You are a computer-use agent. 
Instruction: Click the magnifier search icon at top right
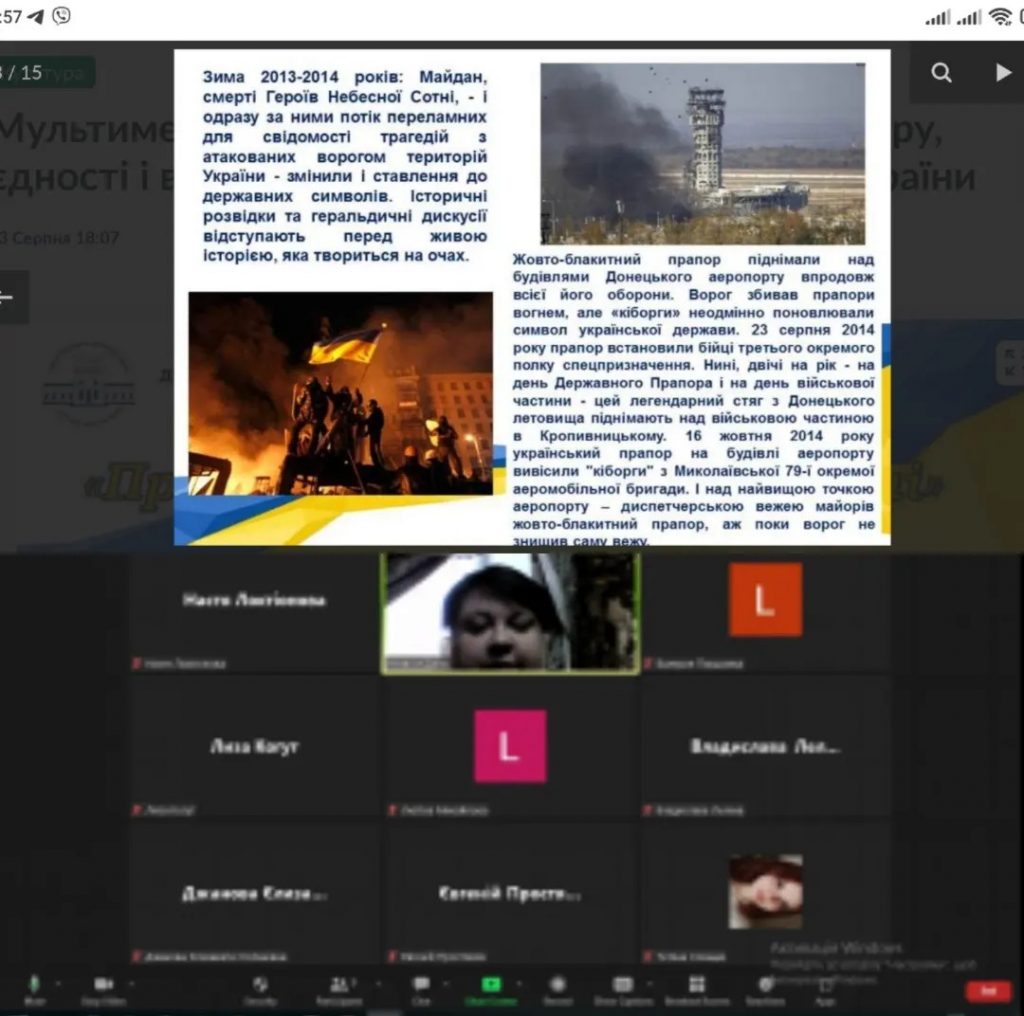pyautogui.click(x=941, y=72)
